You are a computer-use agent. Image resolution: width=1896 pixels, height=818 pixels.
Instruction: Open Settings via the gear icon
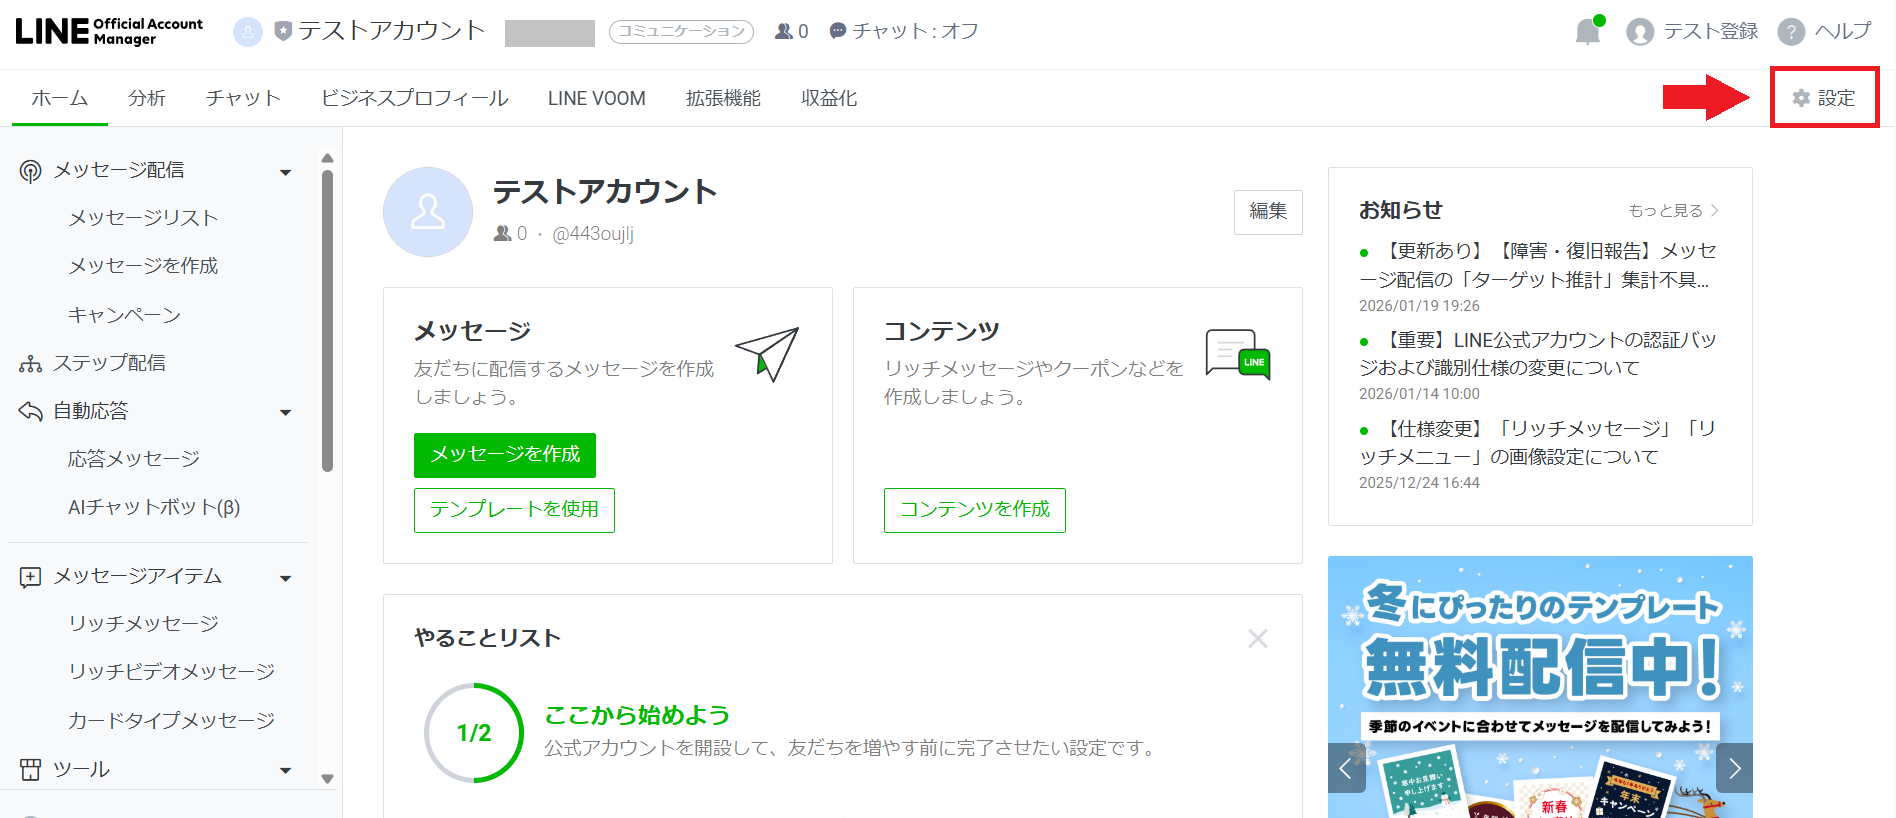coord(1801,98)
